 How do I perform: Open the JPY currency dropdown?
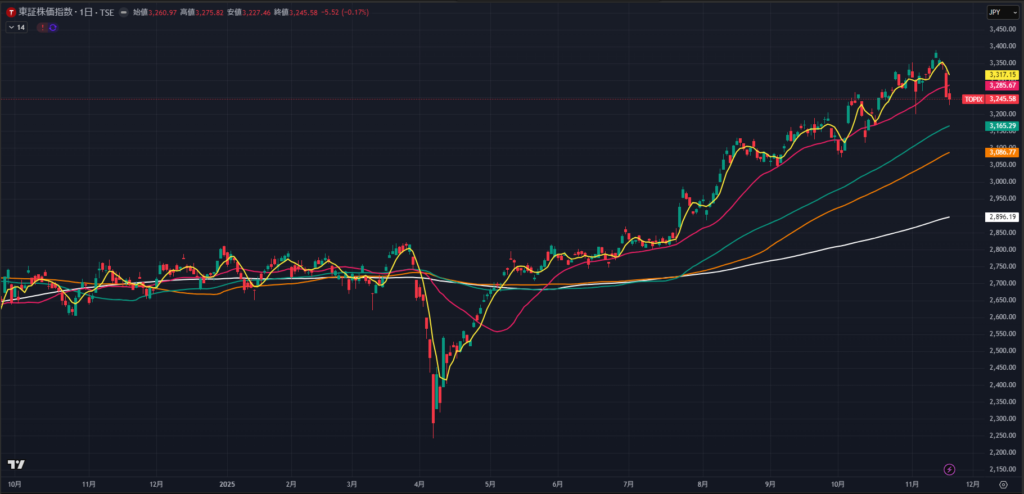(x=996, y=12)
